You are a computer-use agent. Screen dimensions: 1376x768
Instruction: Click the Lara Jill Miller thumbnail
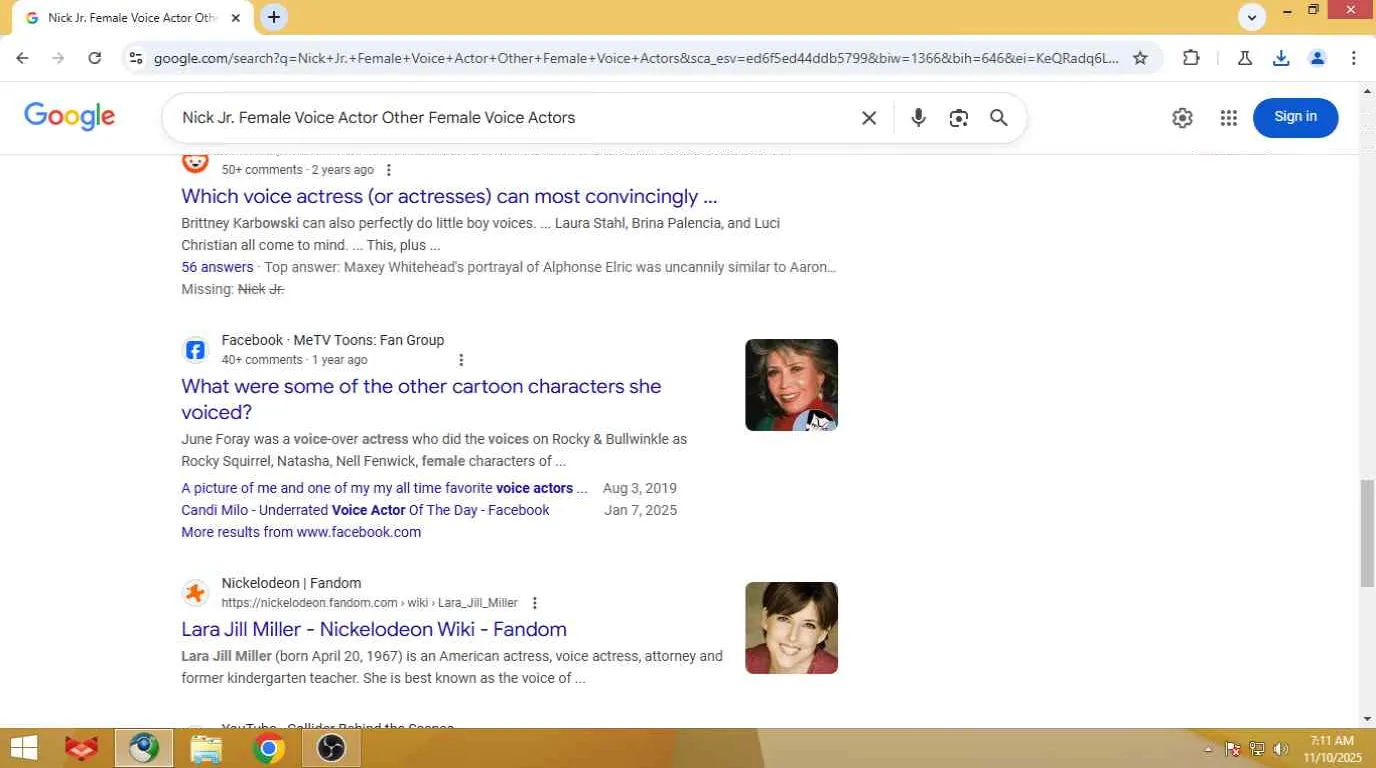(791, 628)
